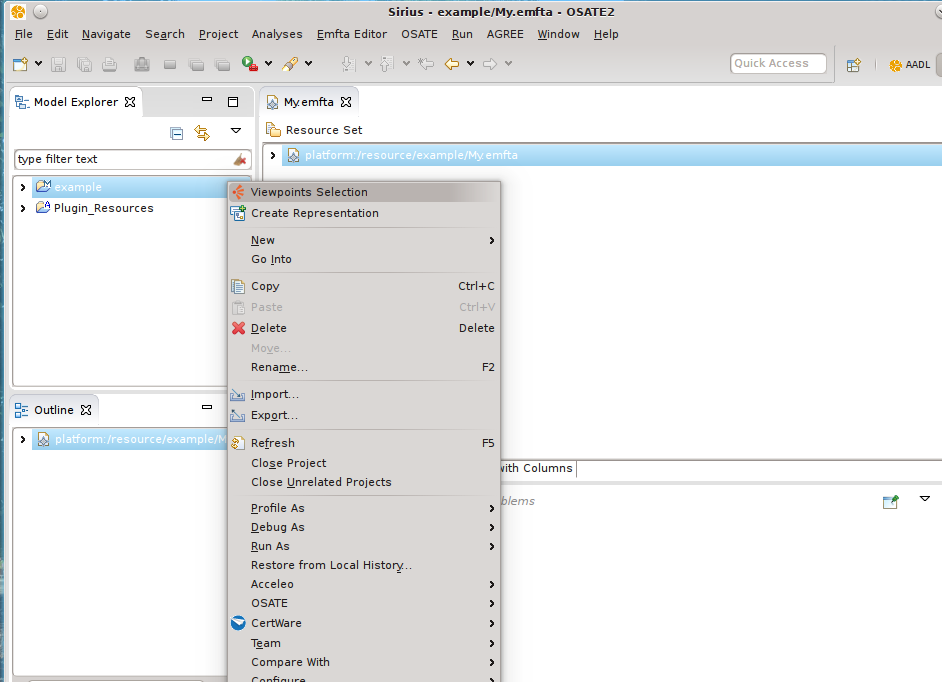Open the New wizard dropdown arrow
This screenshot has width=942, height=682.
pos(38,63)
